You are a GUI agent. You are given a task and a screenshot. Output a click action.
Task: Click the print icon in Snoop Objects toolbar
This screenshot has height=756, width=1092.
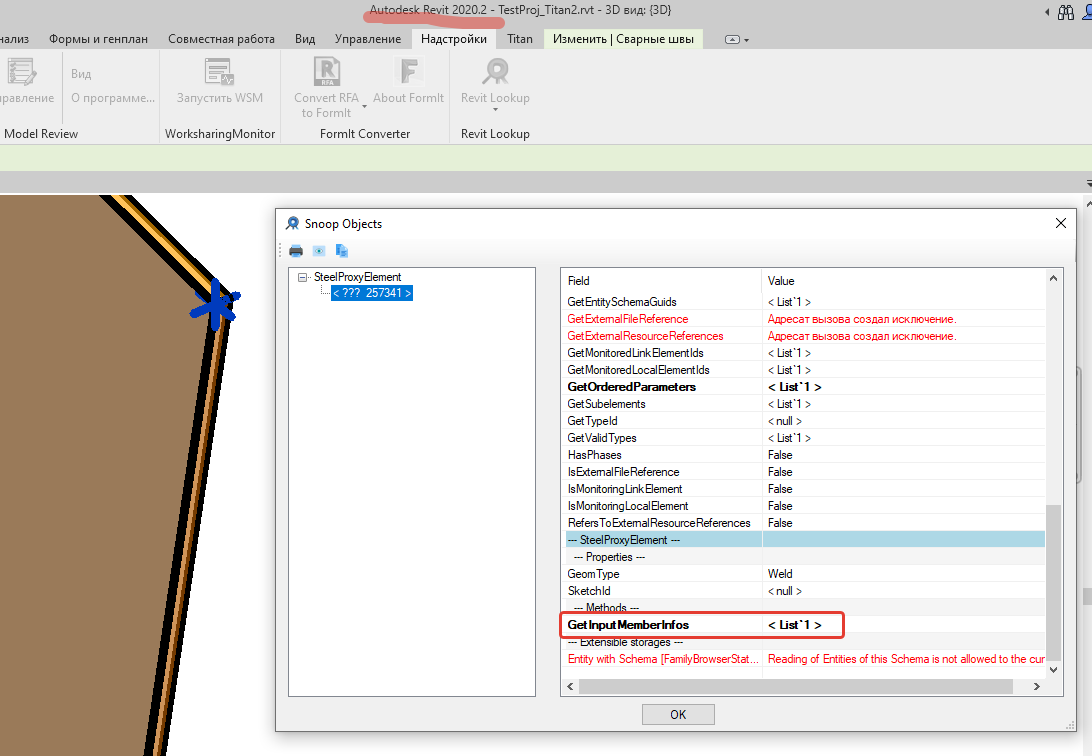(296, 251)
